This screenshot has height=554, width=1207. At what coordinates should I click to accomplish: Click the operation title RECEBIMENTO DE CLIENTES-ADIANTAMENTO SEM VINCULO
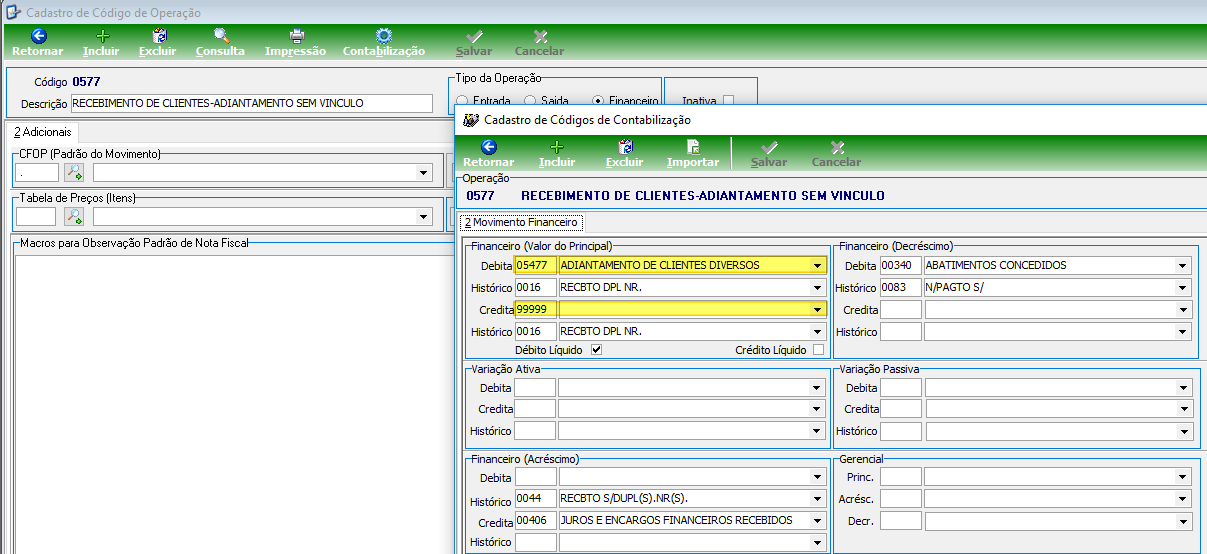[x=703, y=196]
